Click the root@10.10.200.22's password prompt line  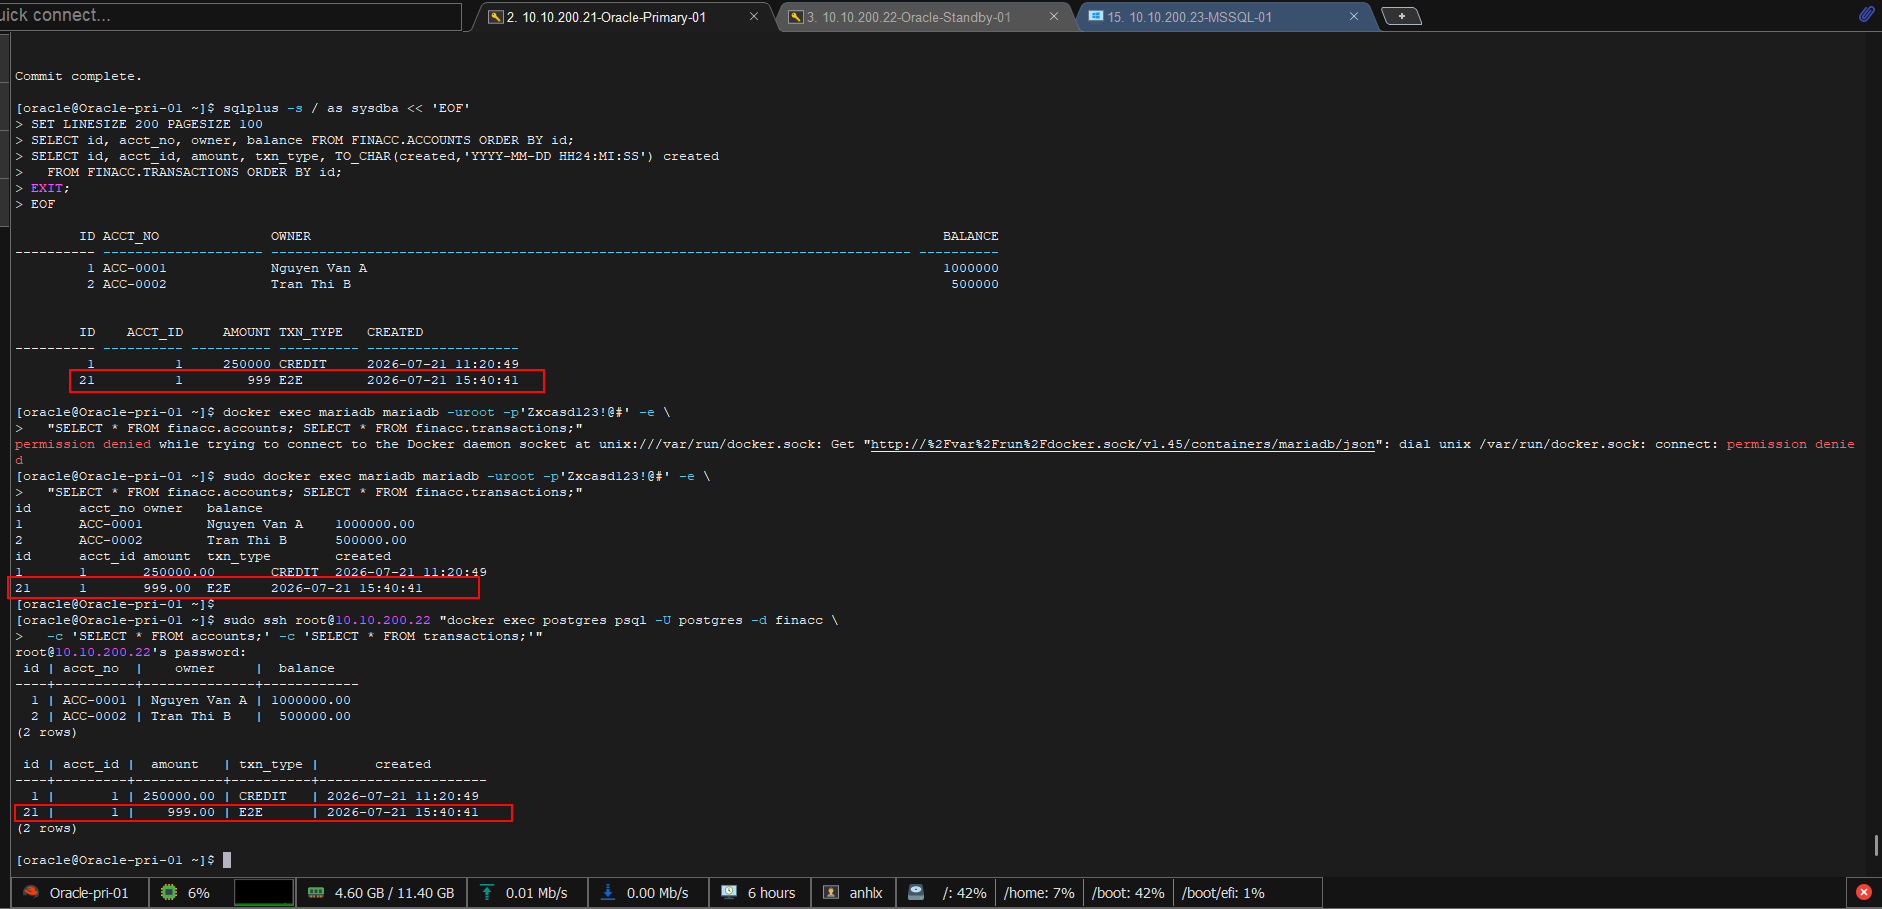130,652
